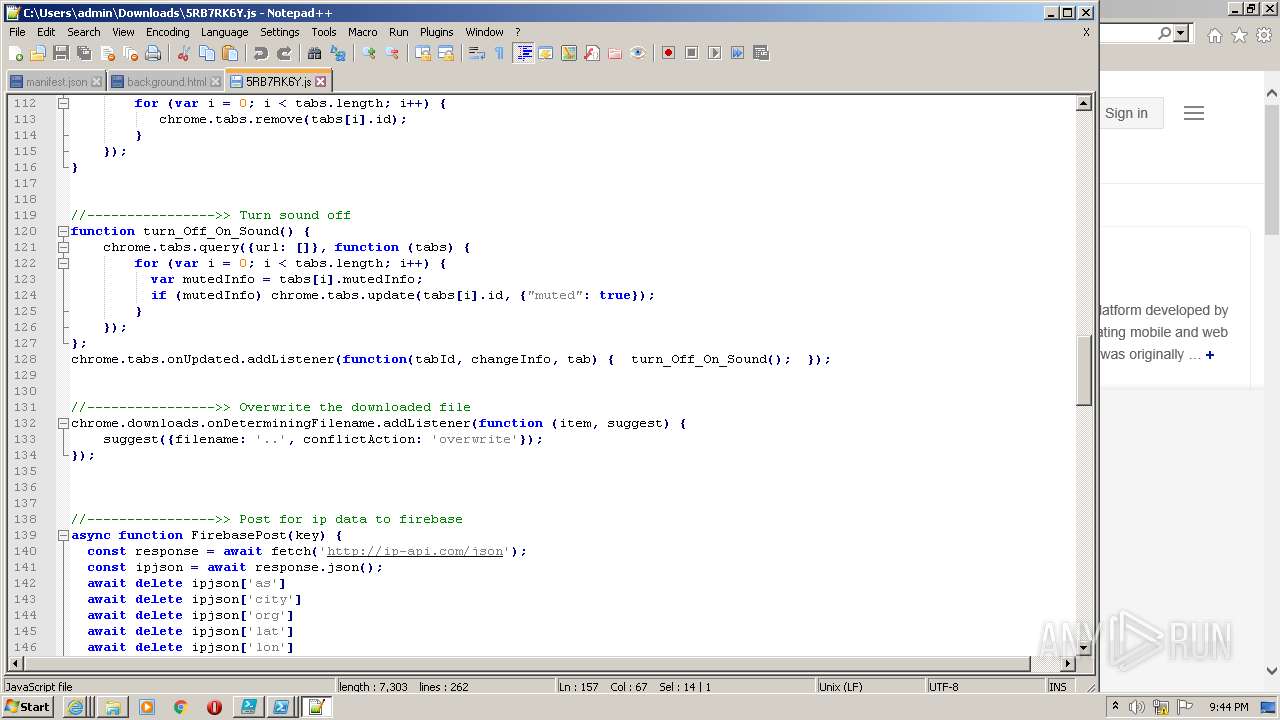Screen dimensions: 1280x720
Task: Open Internet Explorer from the taskbar
Action: click(x=75, y=707)
